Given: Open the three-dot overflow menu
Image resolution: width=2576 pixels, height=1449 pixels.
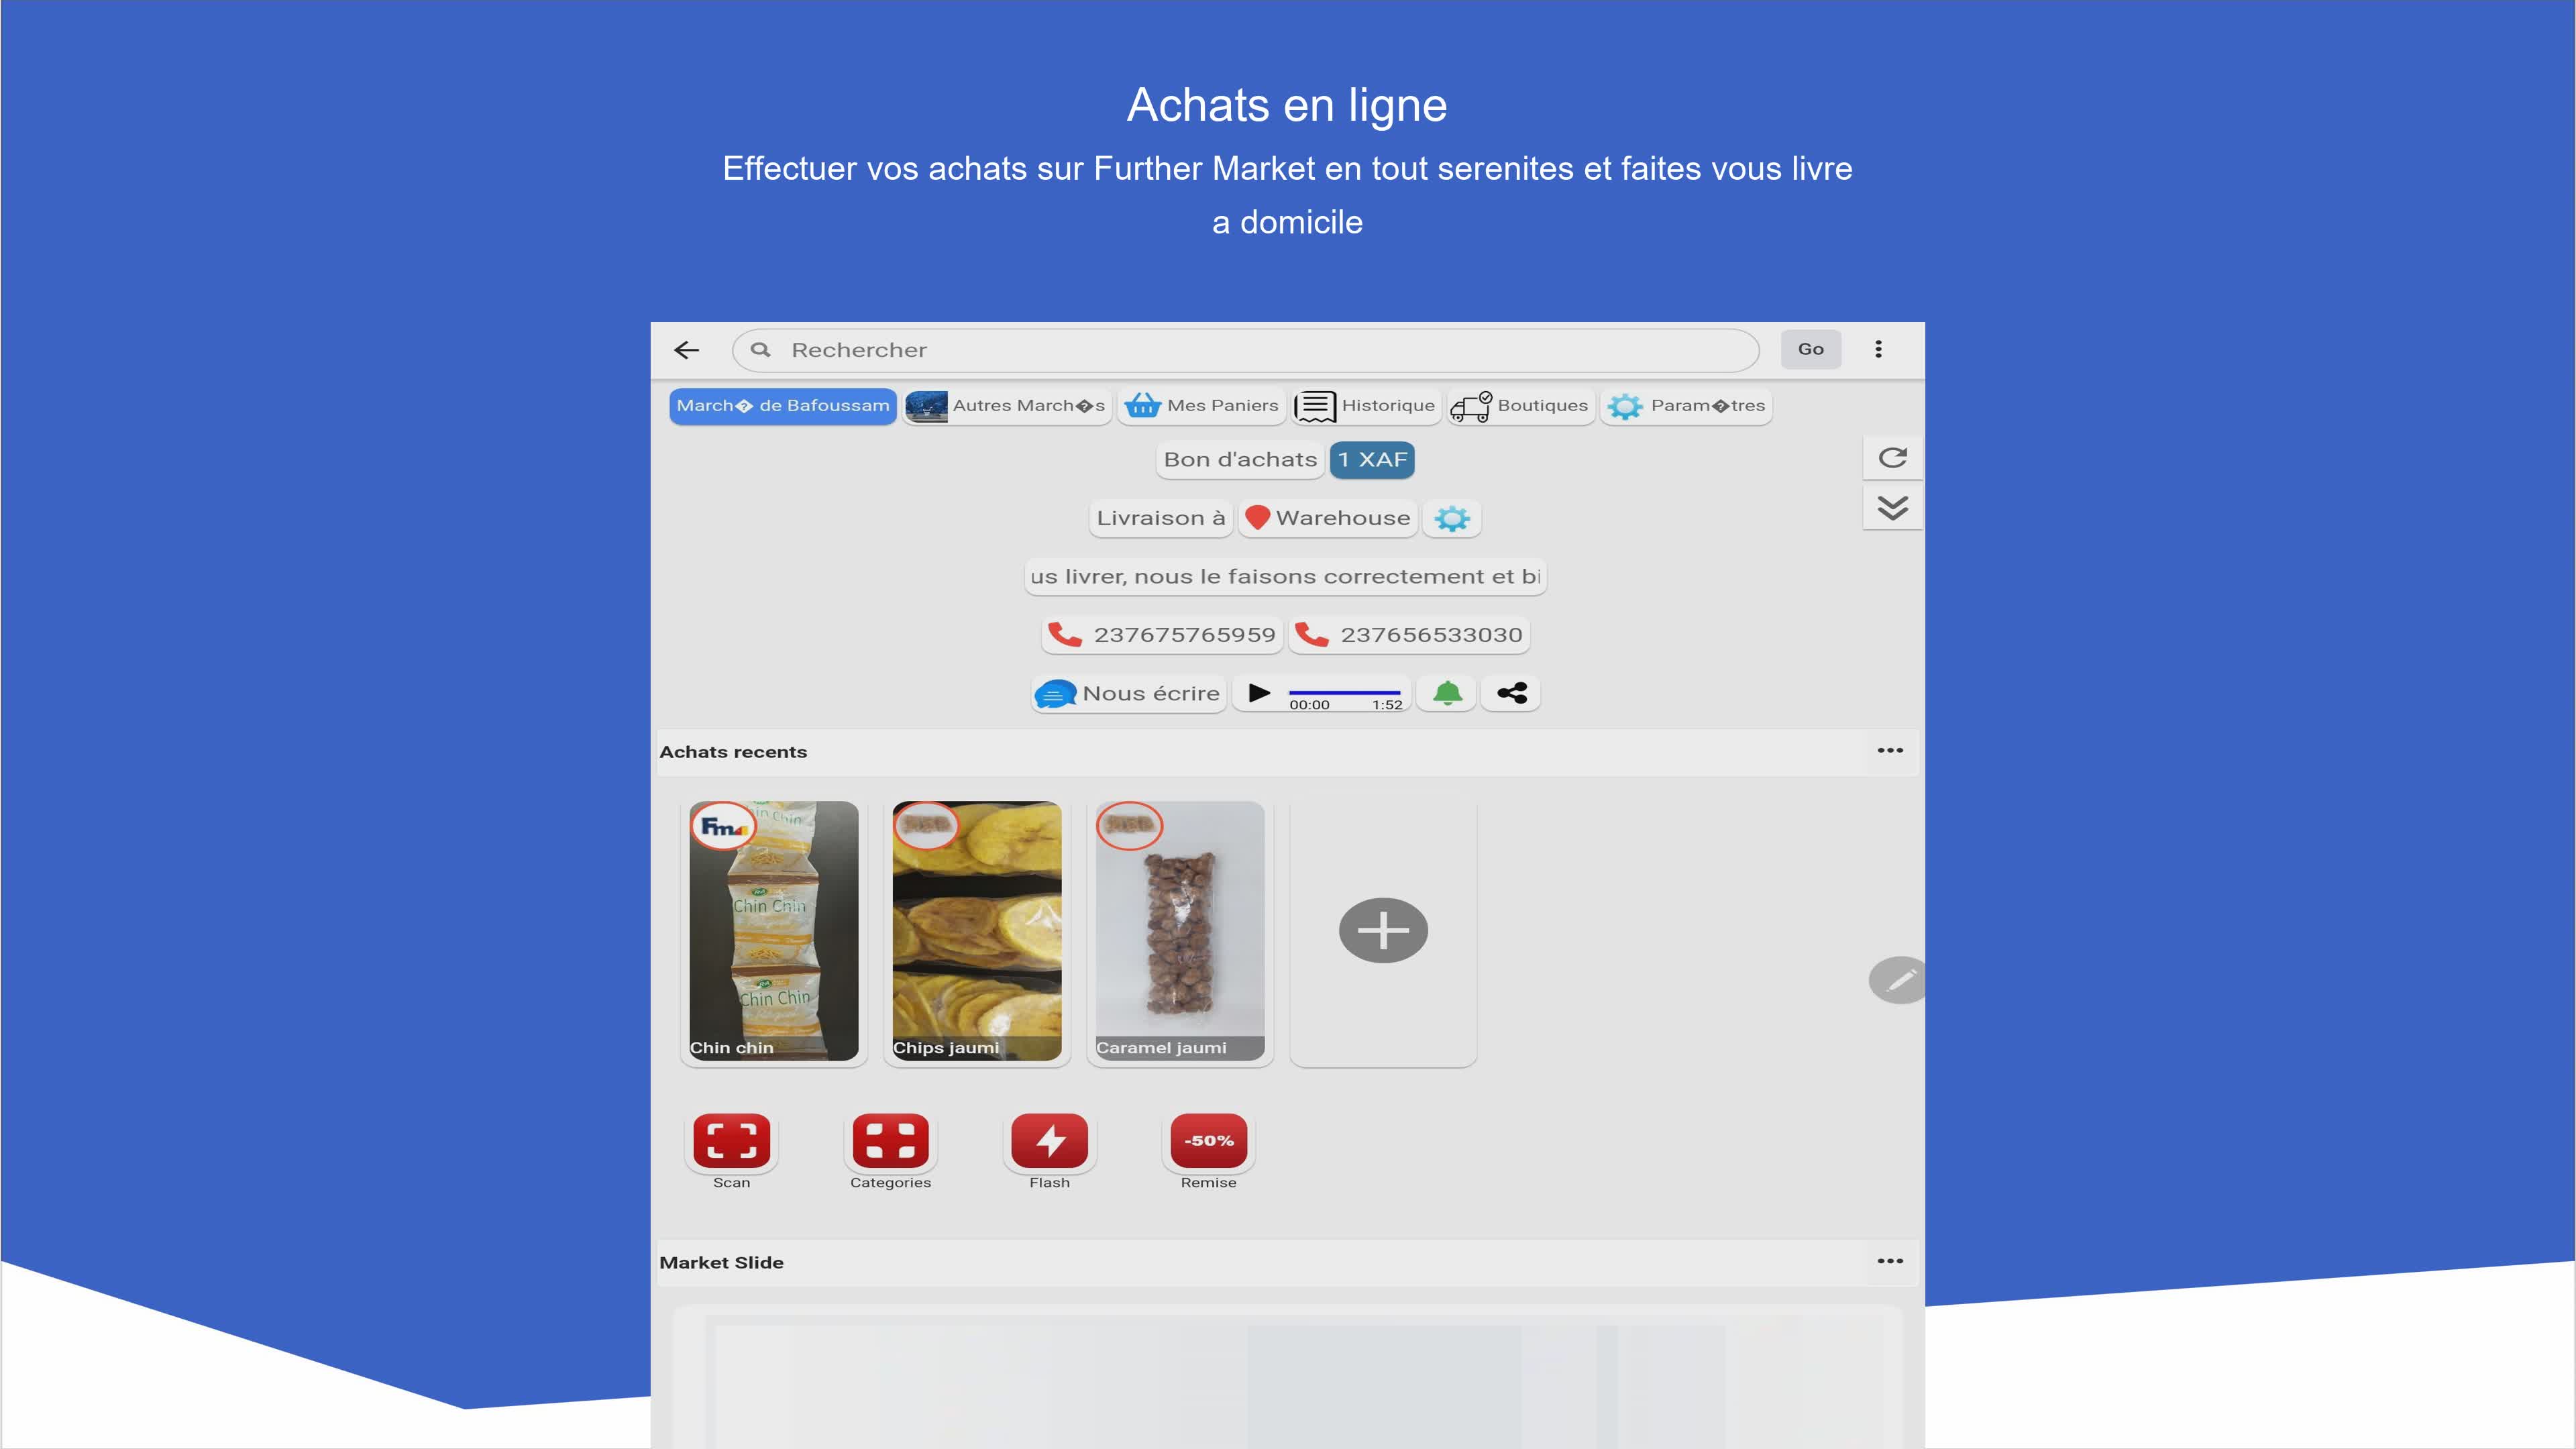Looking at the screenshot, I should [1878, 349].
